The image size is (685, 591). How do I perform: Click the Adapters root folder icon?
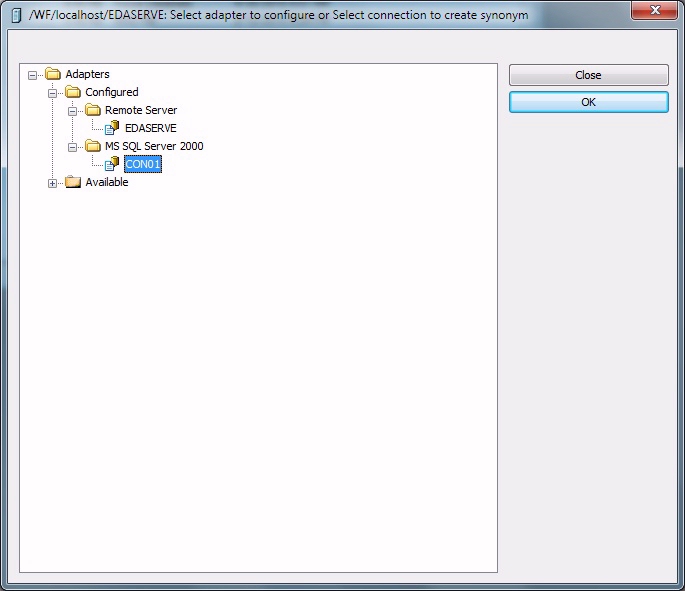(53, 74)
